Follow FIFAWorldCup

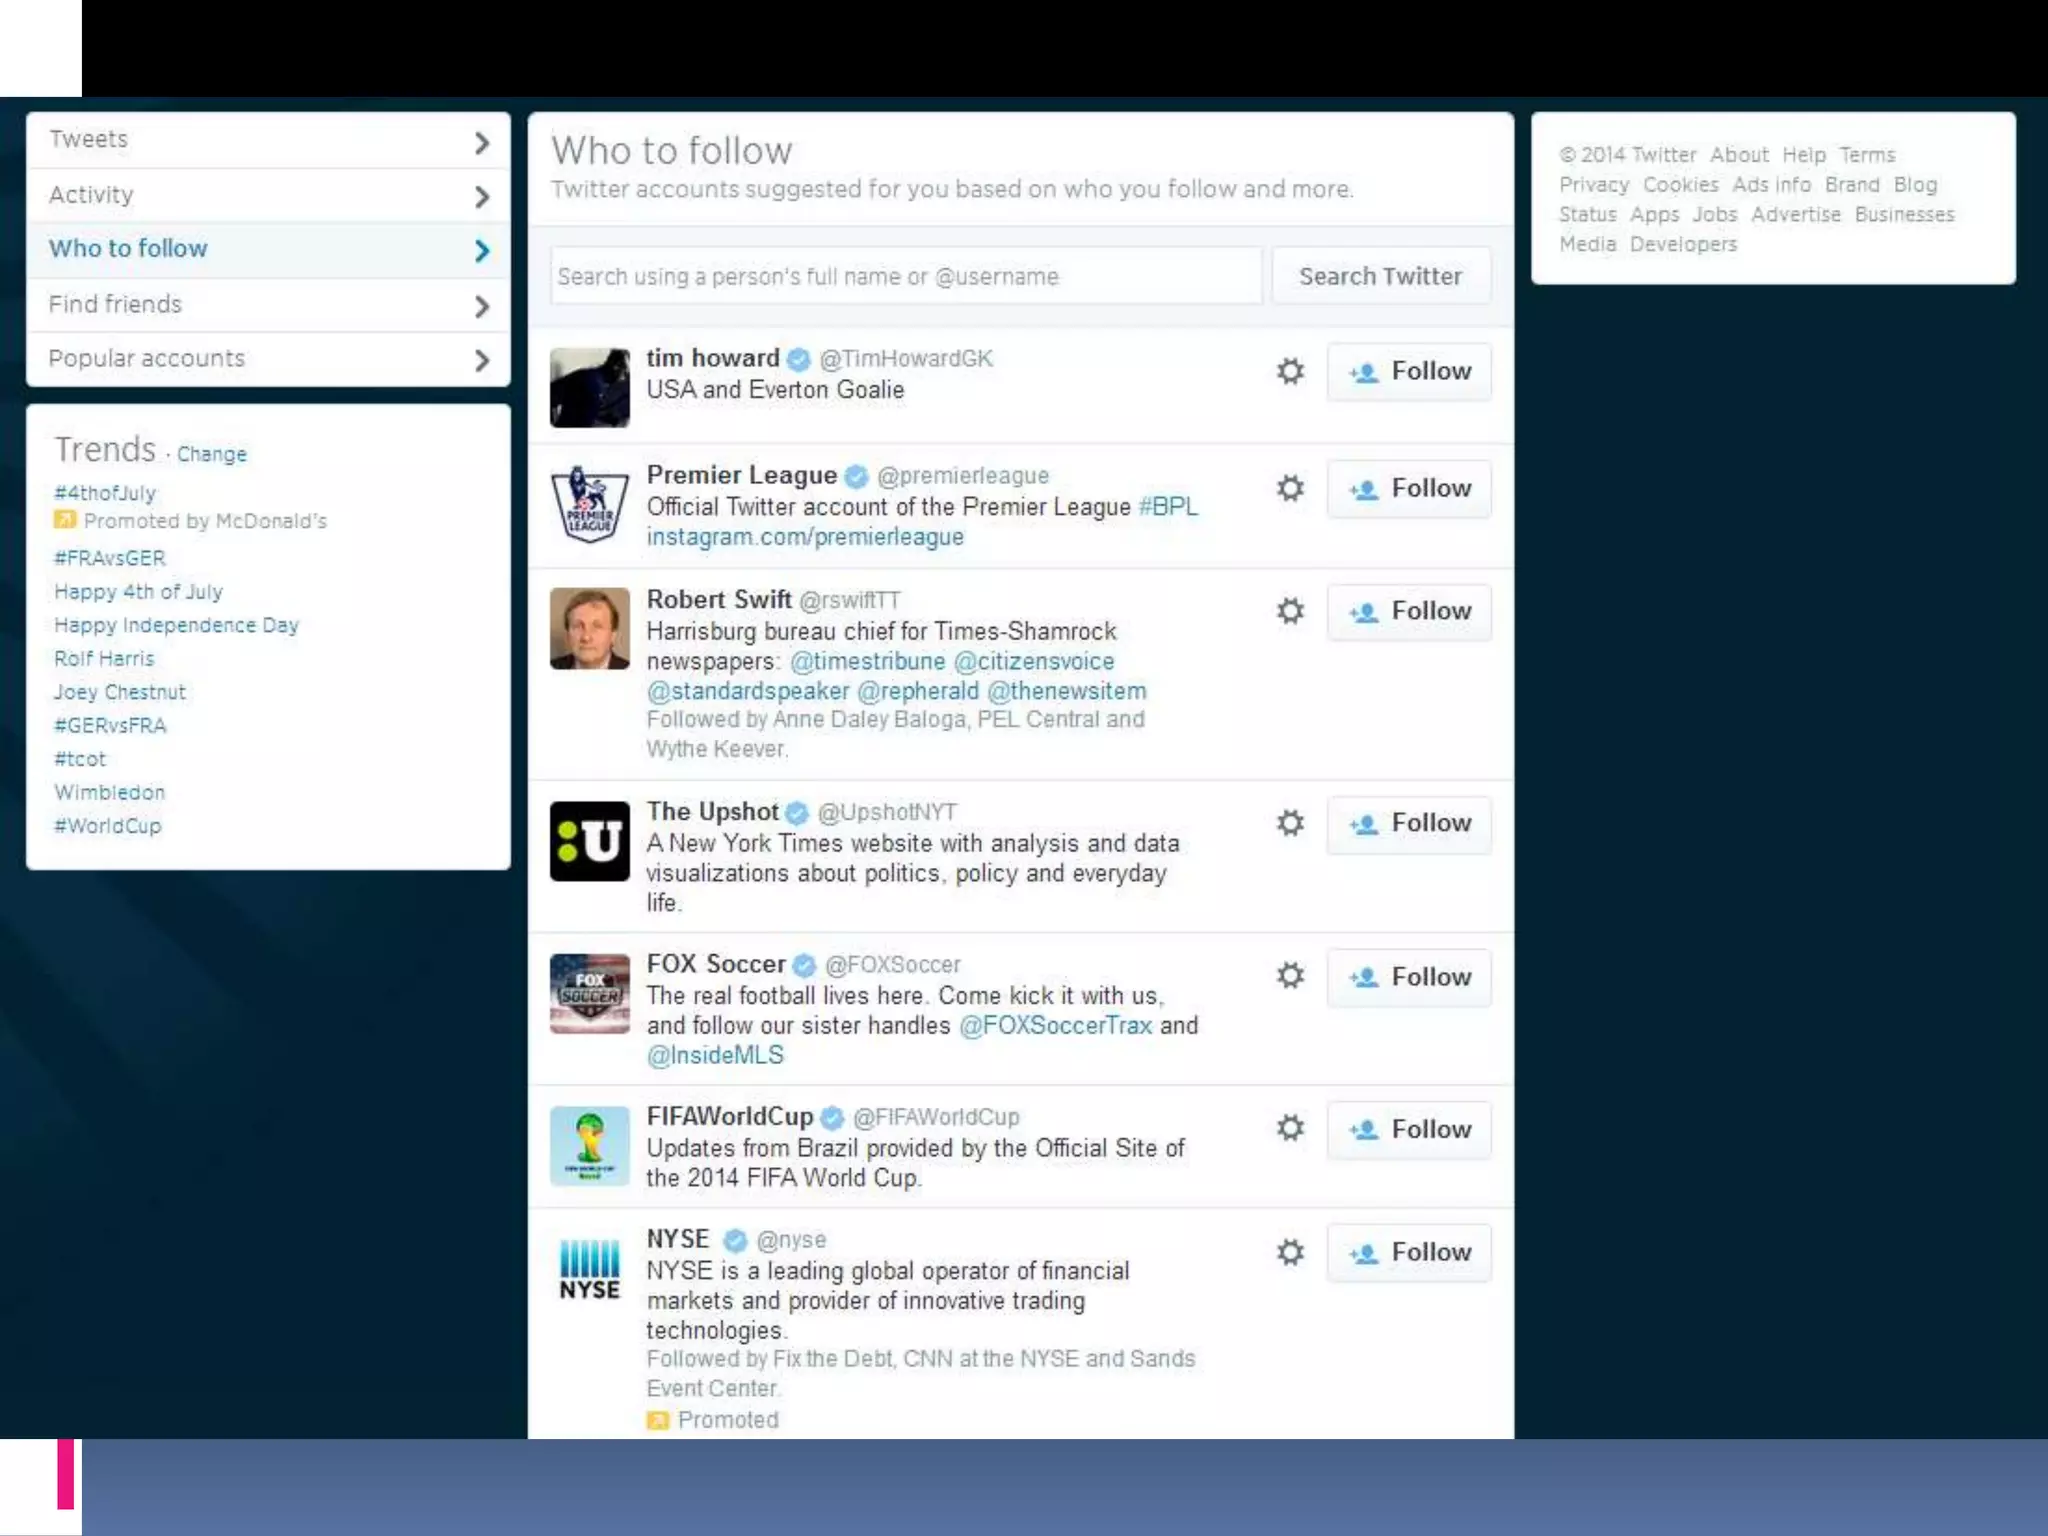point(1409,1130)
